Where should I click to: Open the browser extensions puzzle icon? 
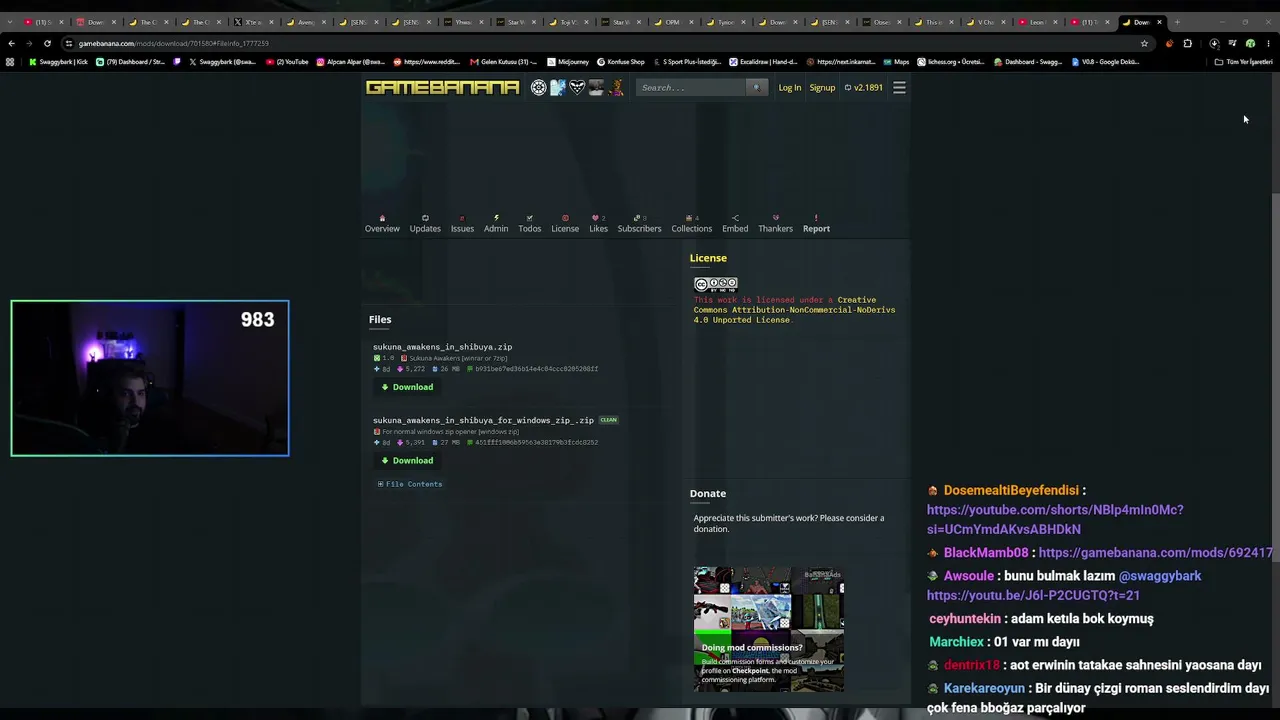point(1188,43)
